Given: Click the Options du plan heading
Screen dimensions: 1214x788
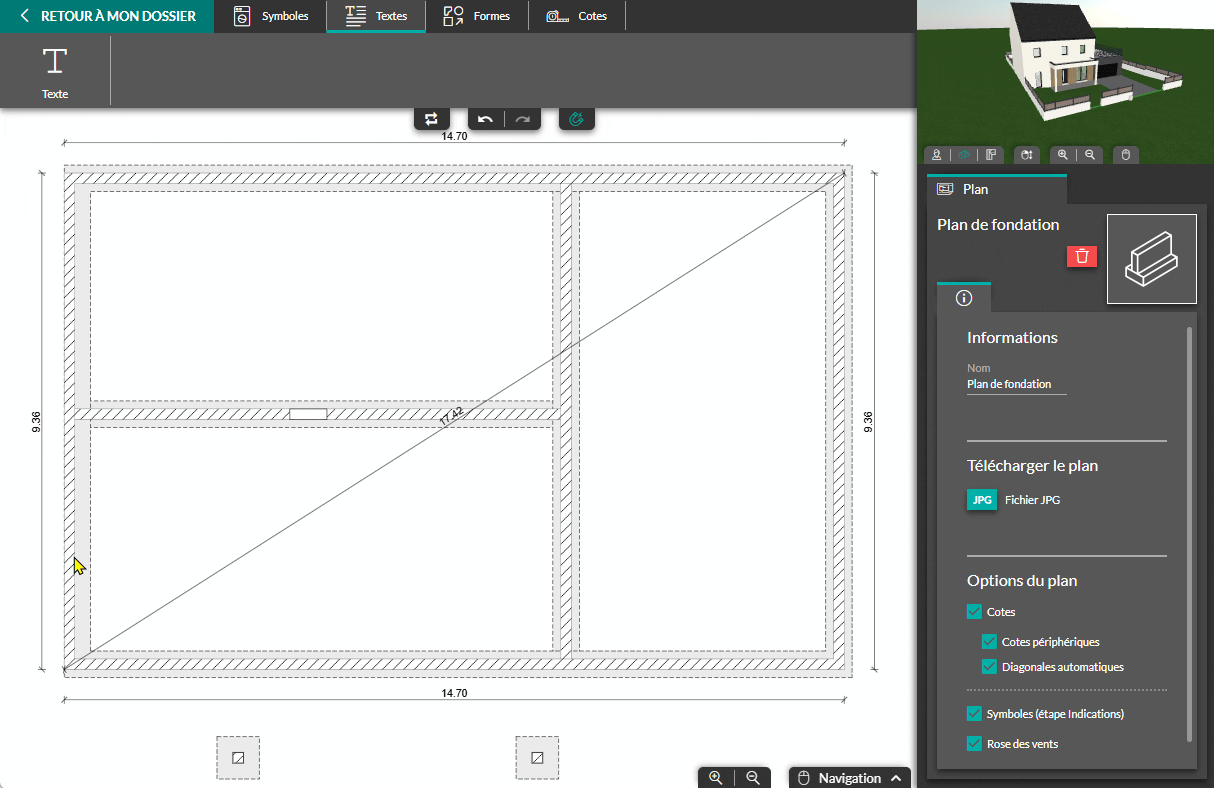Looking at the screenshot, I should (x=1022, y=581).
